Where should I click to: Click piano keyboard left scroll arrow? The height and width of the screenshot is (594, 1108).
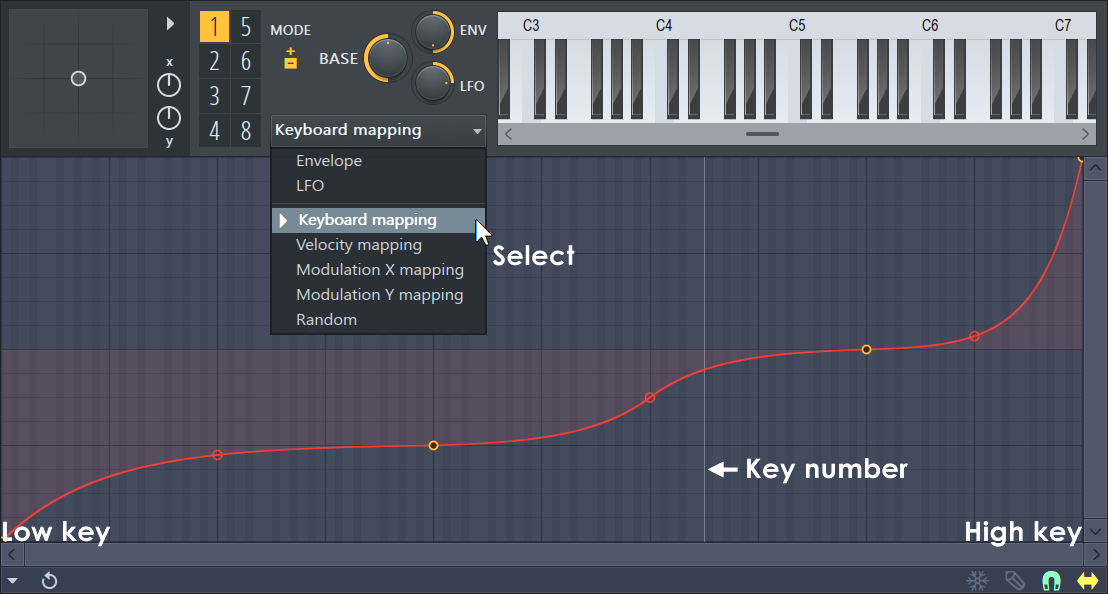click(508, 134)
